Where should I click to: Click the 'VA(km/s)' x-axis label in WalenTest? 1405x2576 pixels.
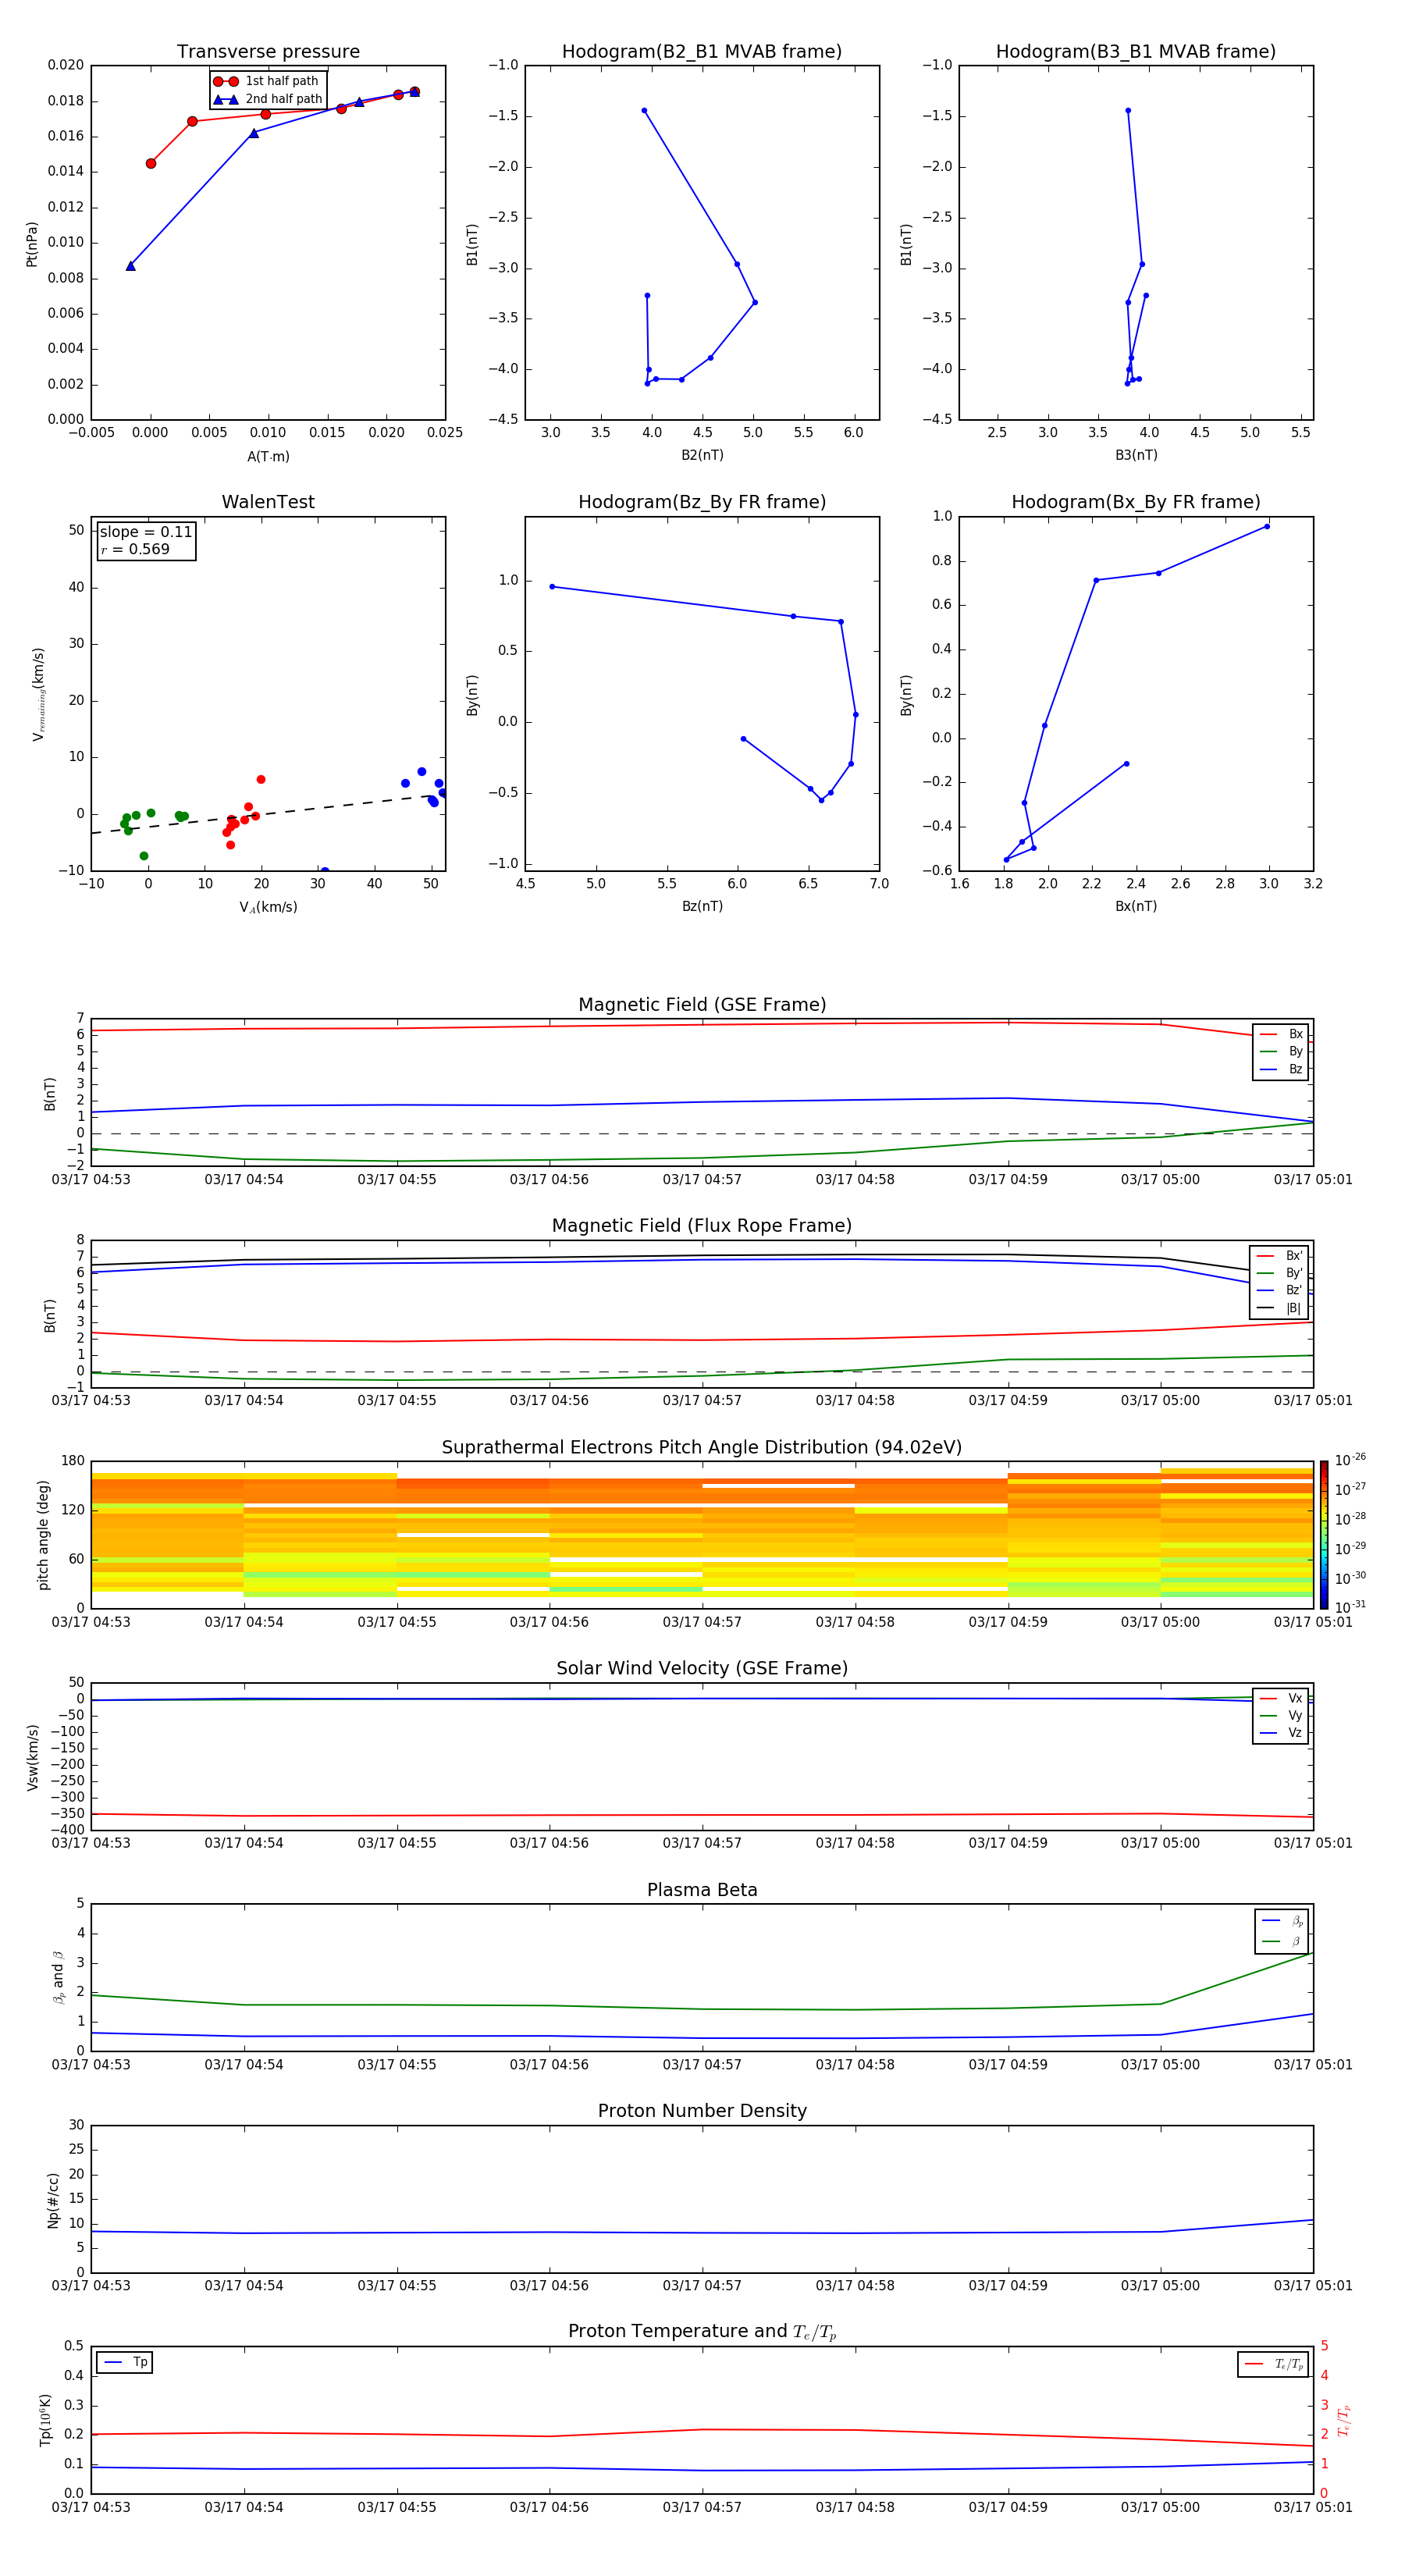click(268, 907)
